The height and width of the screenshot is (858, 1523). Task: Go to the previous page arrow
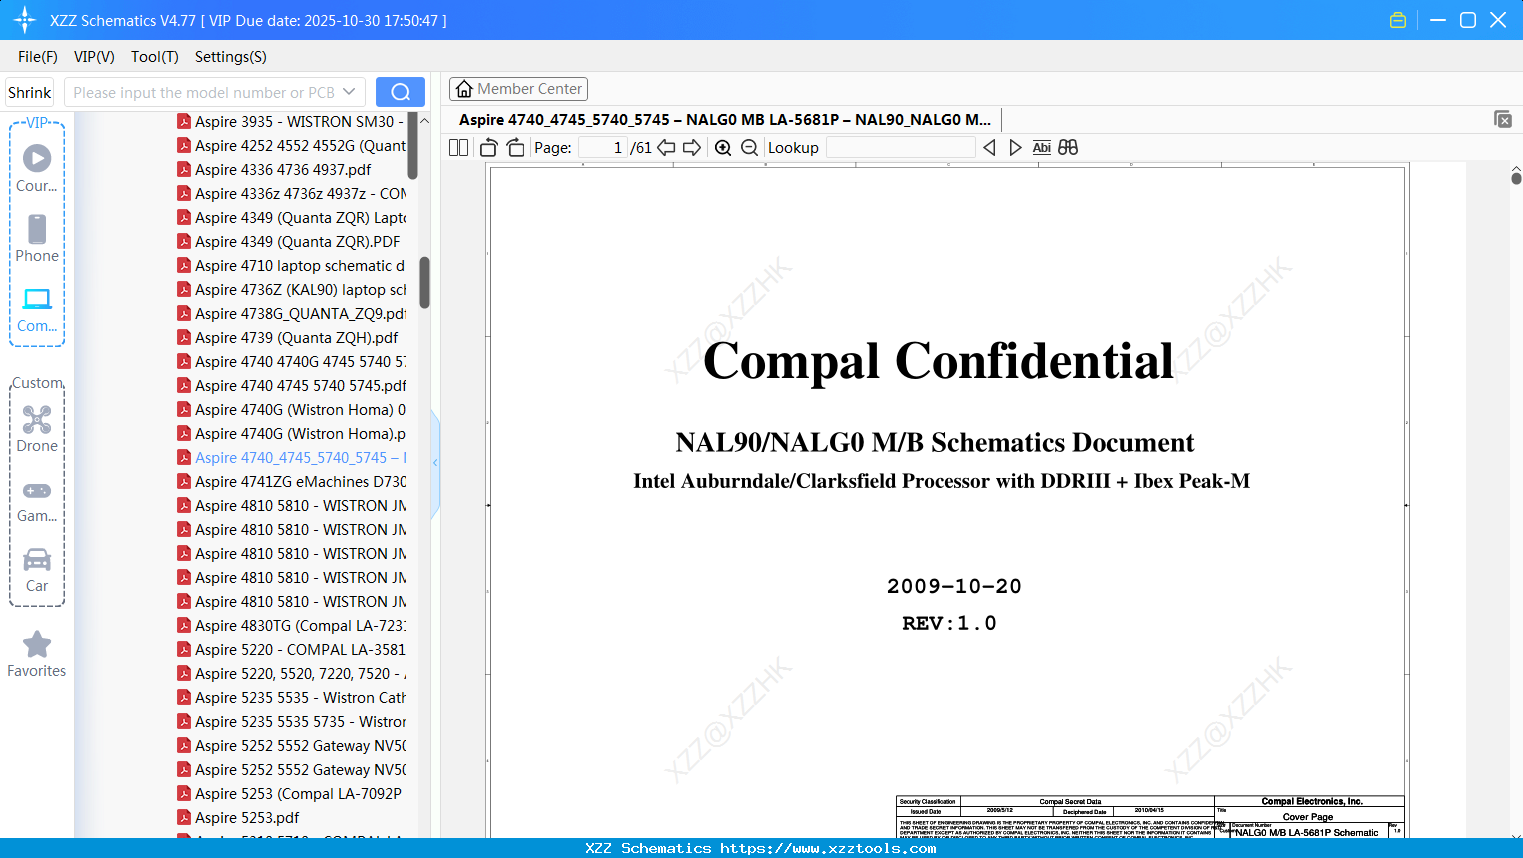pos(666,148)
